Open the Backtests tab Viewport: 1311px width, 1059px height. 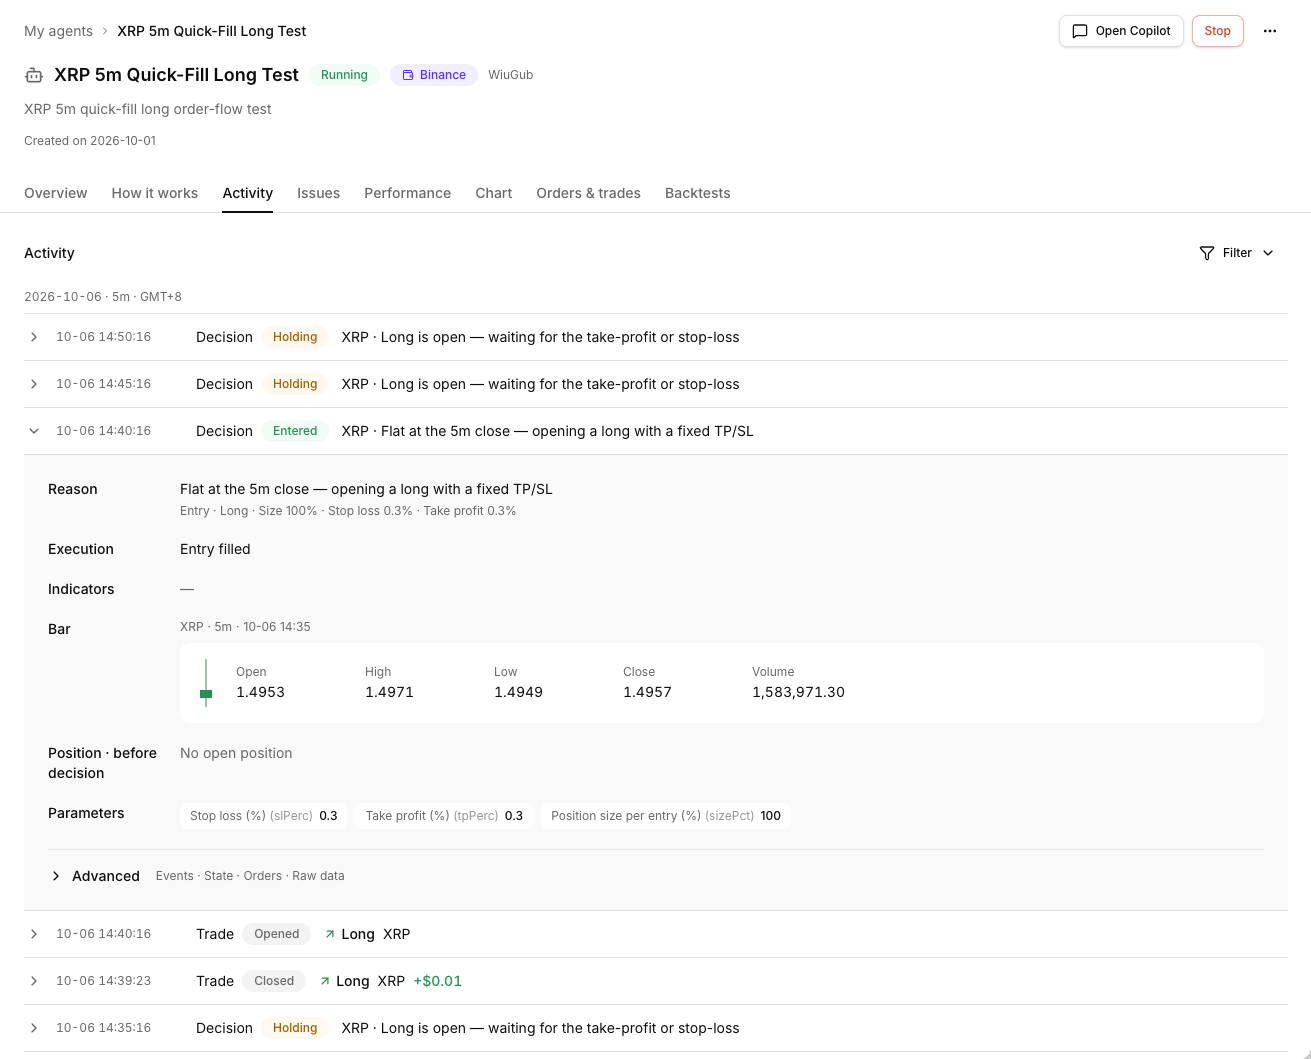(697, 193)
